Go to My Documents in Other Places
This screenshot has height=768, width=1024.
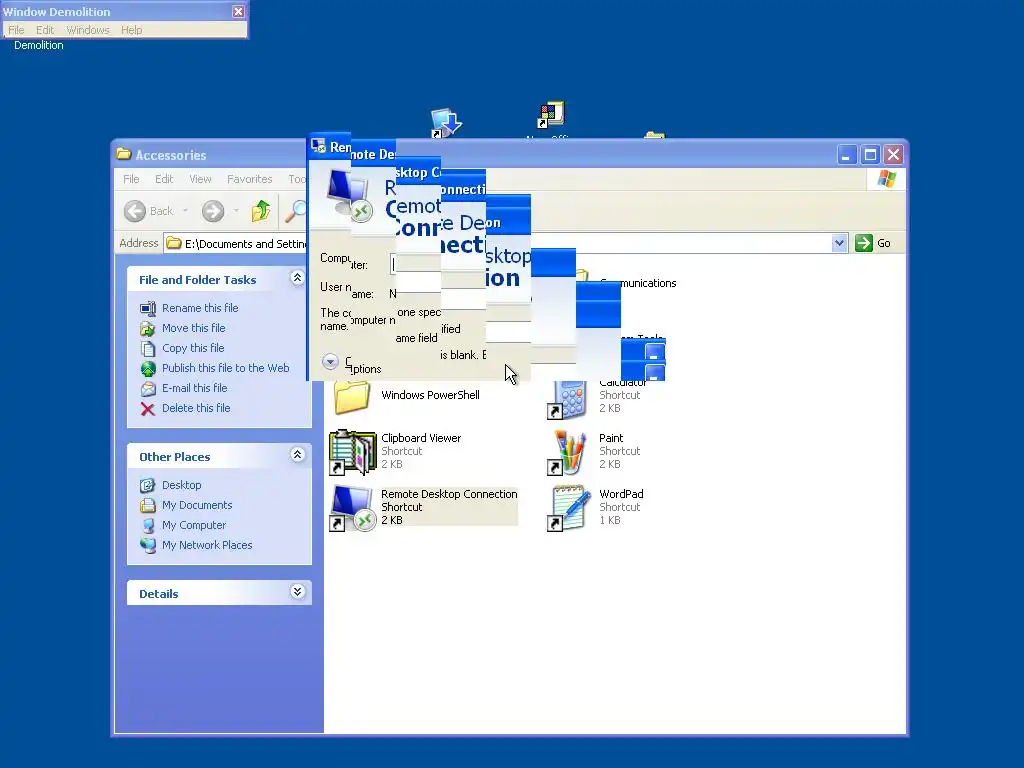click(x=197, y=505)
